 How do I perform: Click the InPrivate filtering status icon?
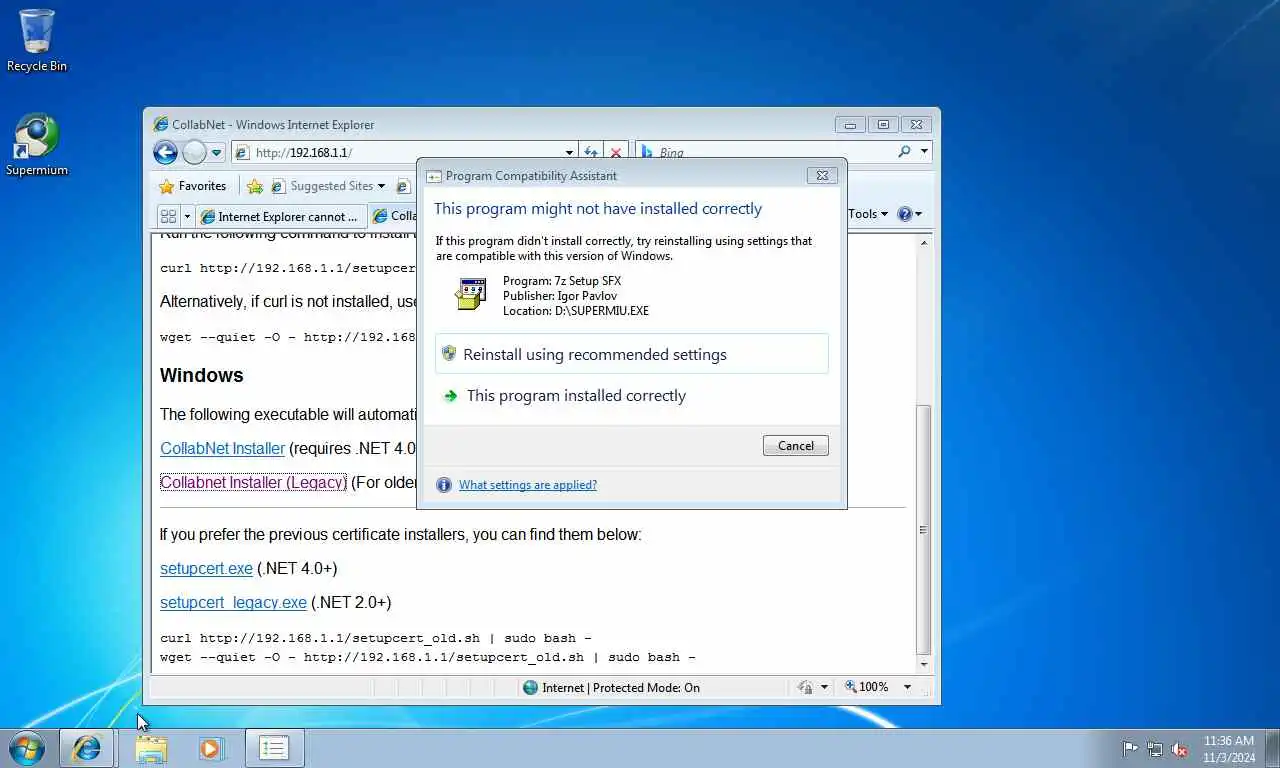805,688
